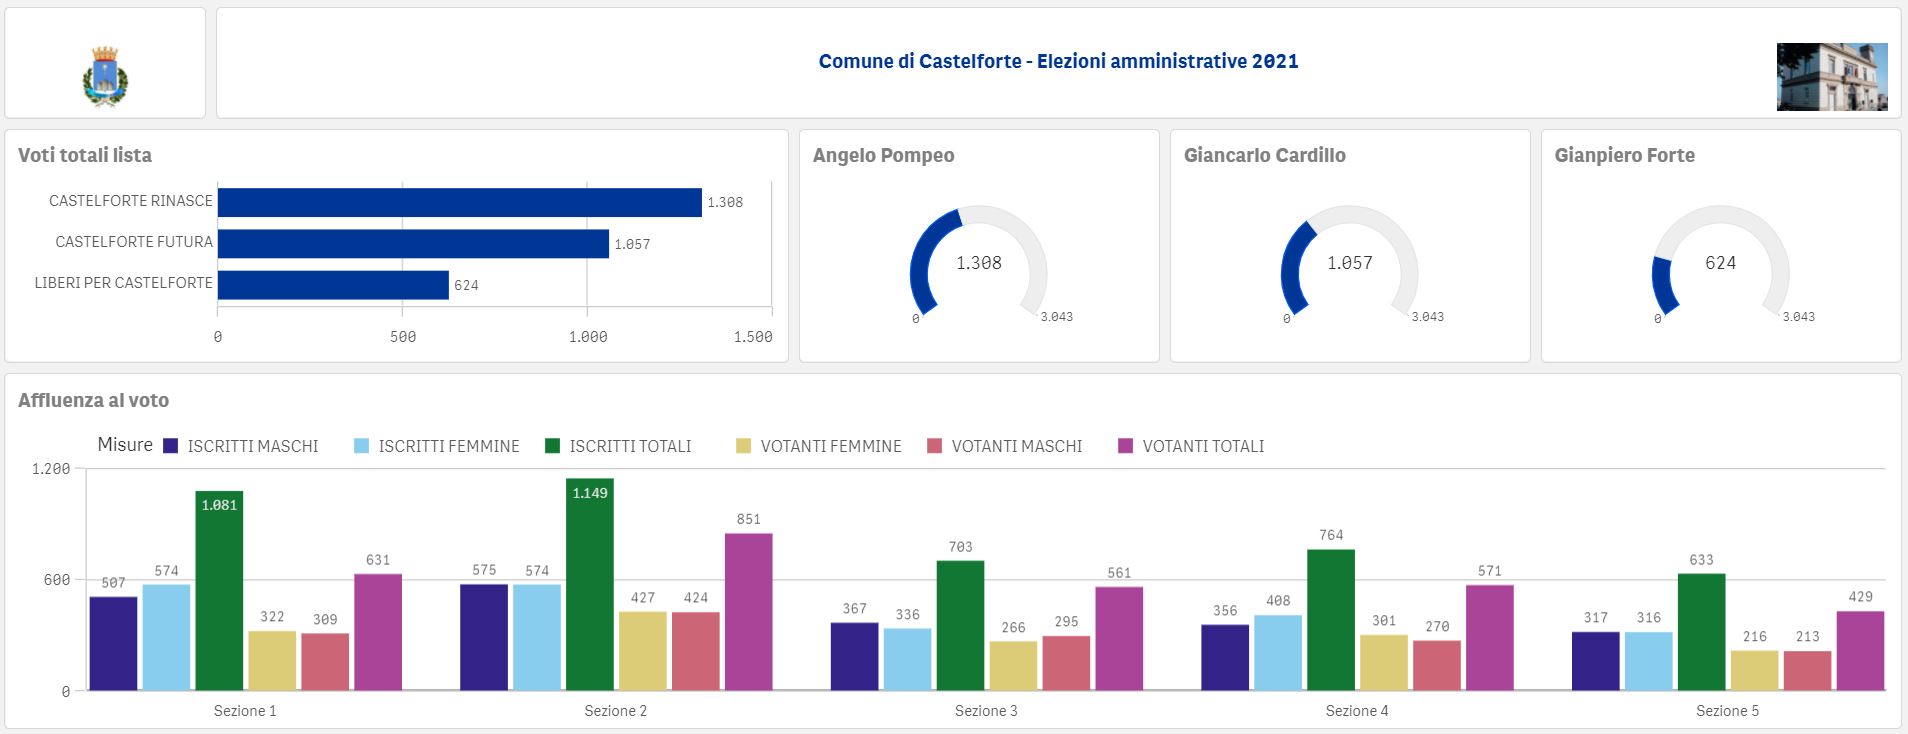Screen dimensions: 1908x734
Task: Select the Sezione 1 axis label
Action: tap(245, 711)
